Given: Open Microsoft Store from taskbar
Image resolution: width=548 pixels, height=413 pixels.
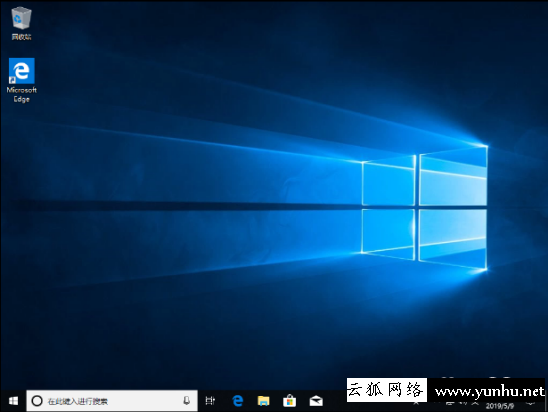Looking at the screenshot, I should coord(289,401).
